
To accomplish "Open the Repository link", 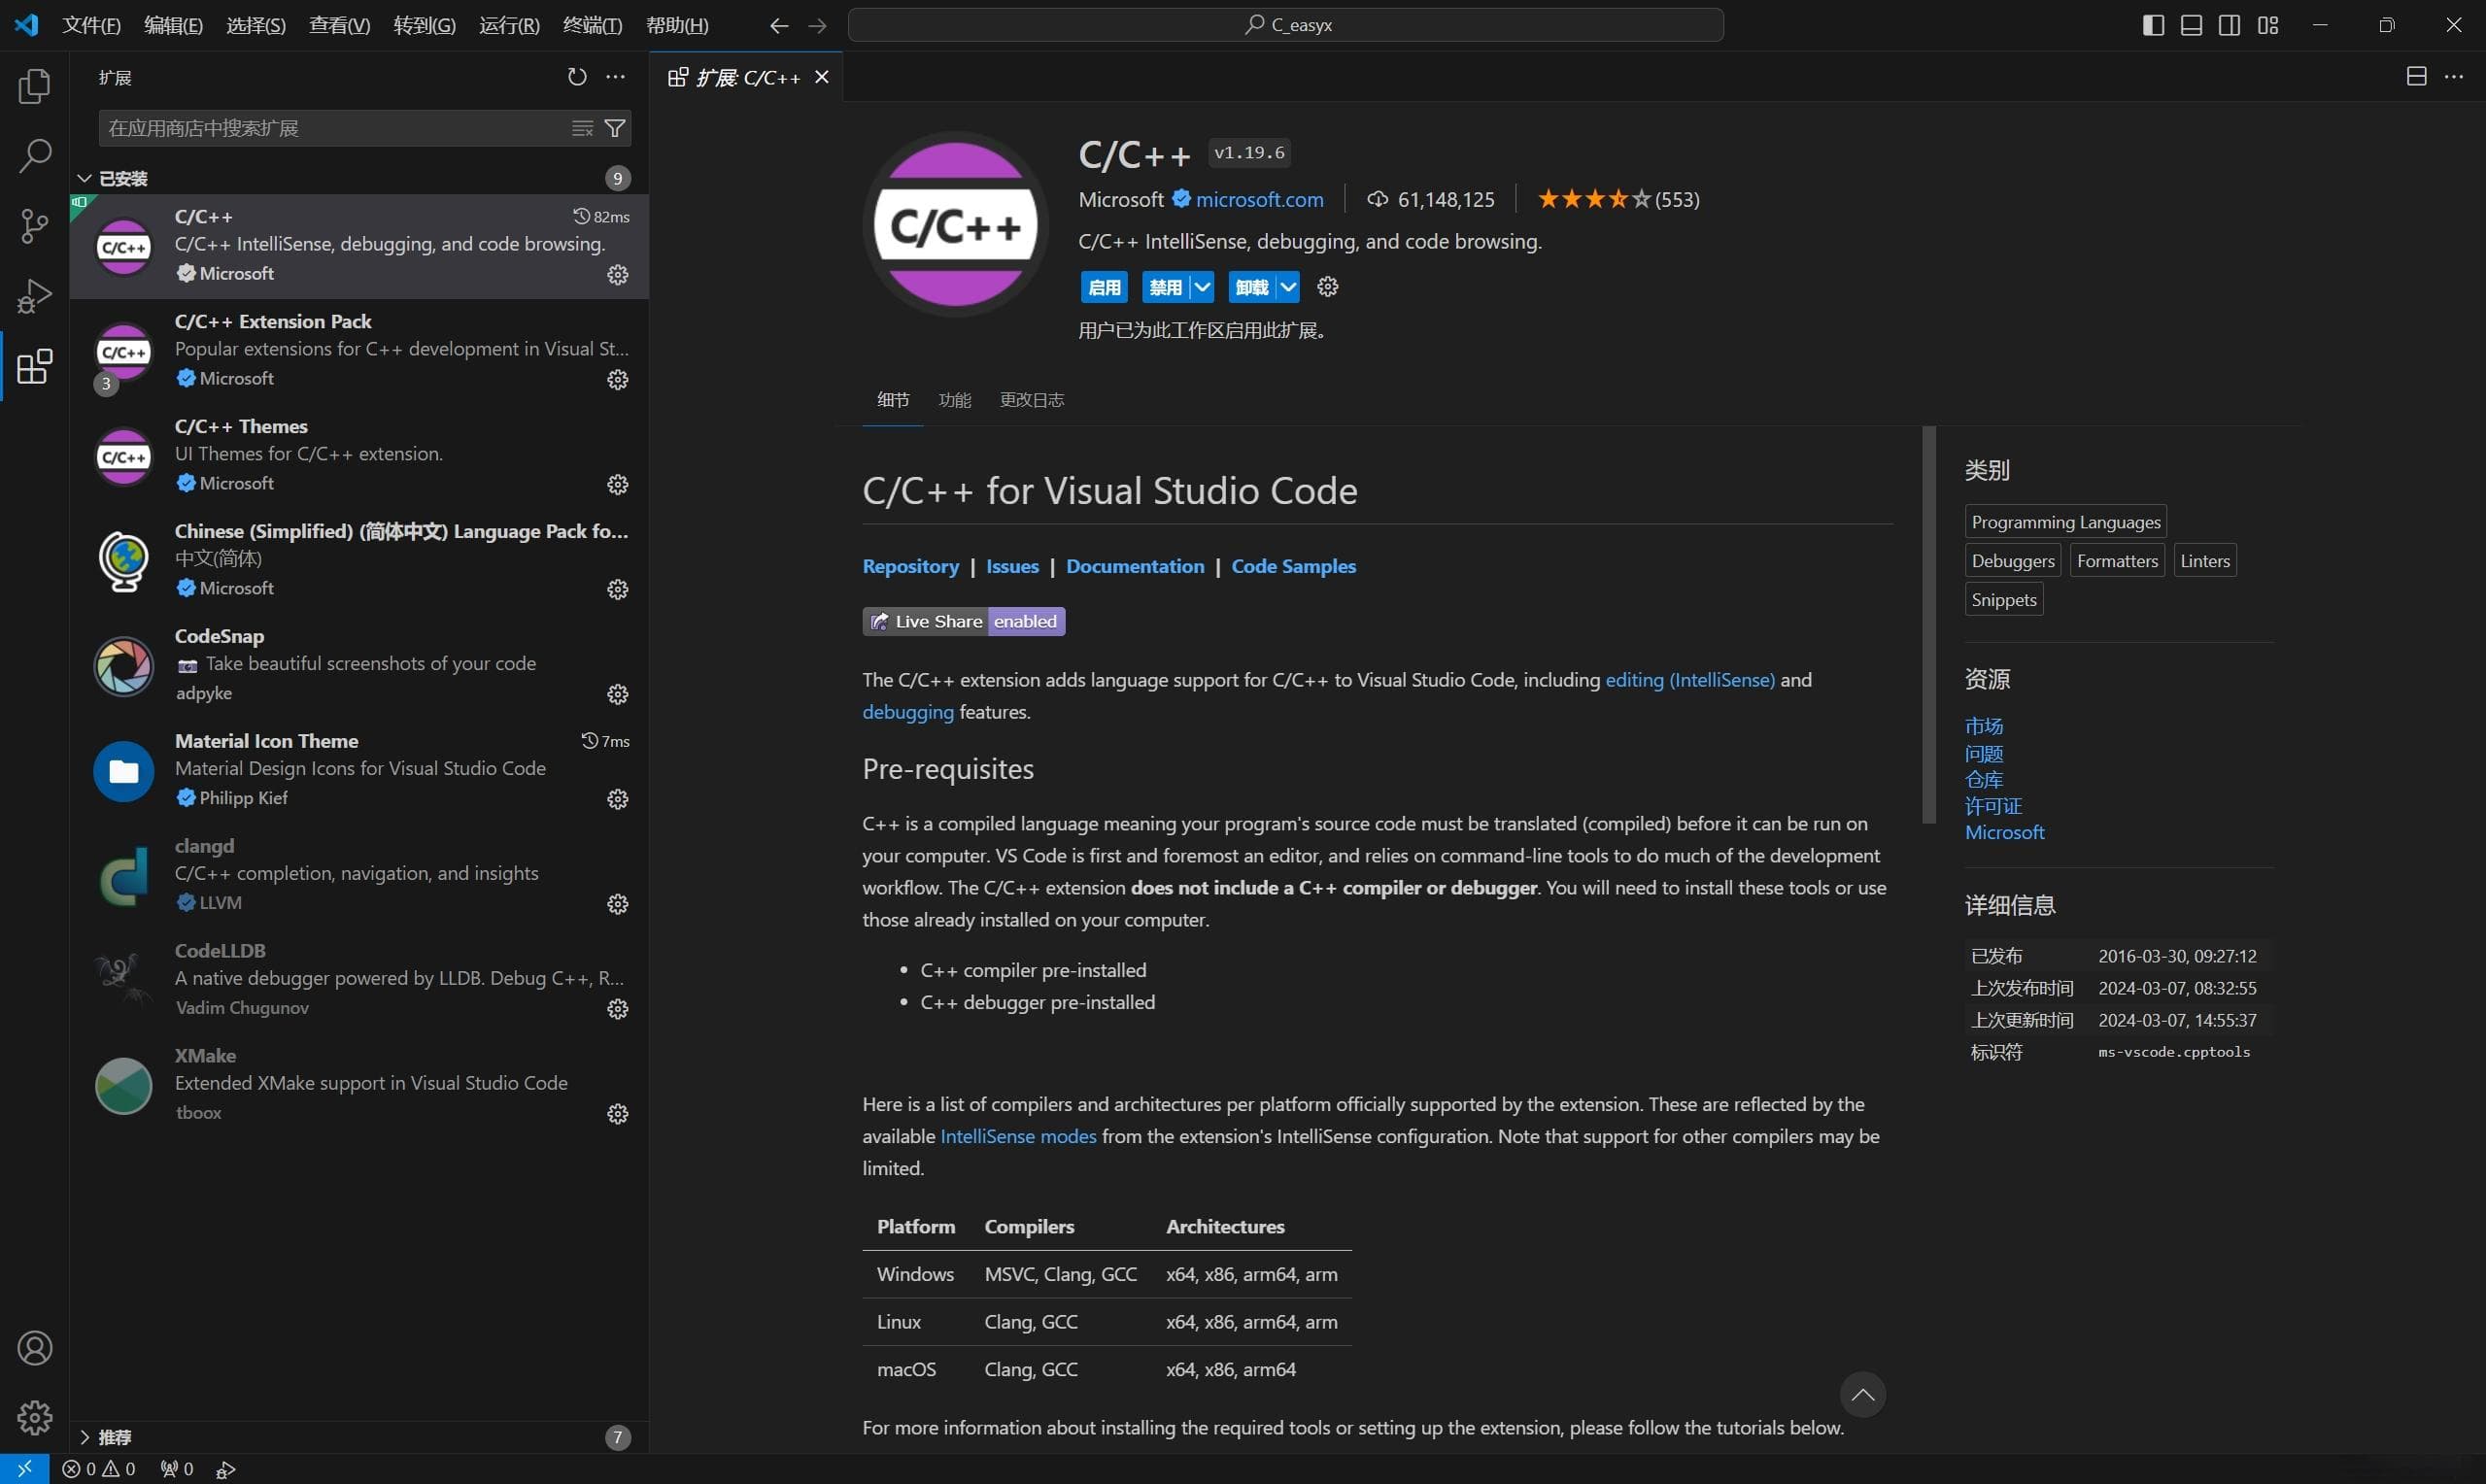I will click(x=910, y=566).
